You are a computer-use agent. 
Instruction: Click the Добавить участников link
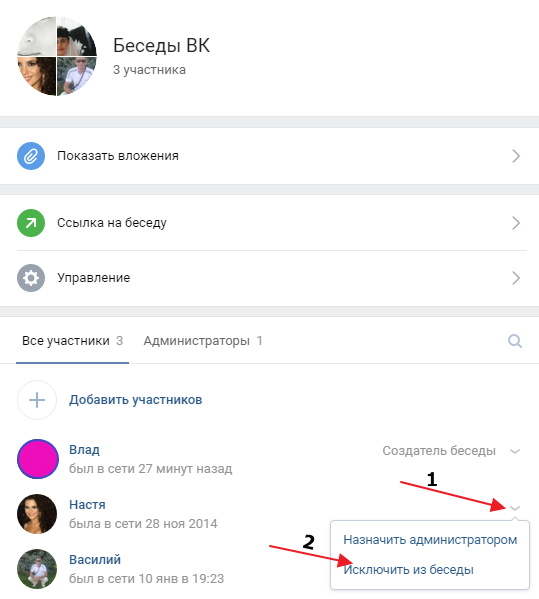[136, 400]
